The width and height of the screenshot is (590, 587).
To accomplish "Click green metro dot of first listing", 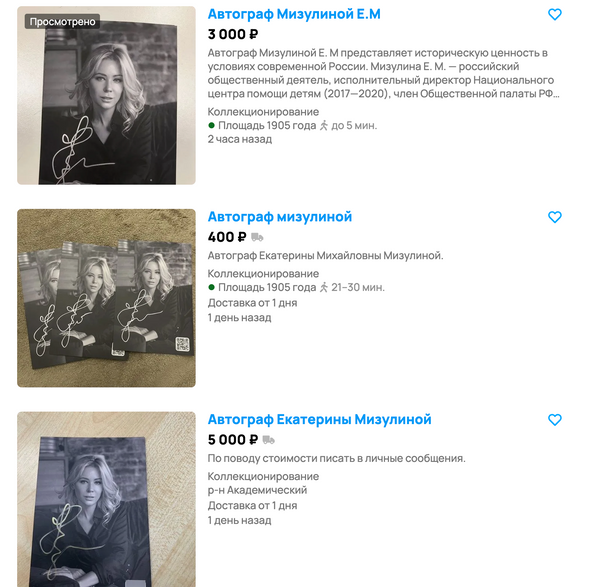I will tap(211, 125).
